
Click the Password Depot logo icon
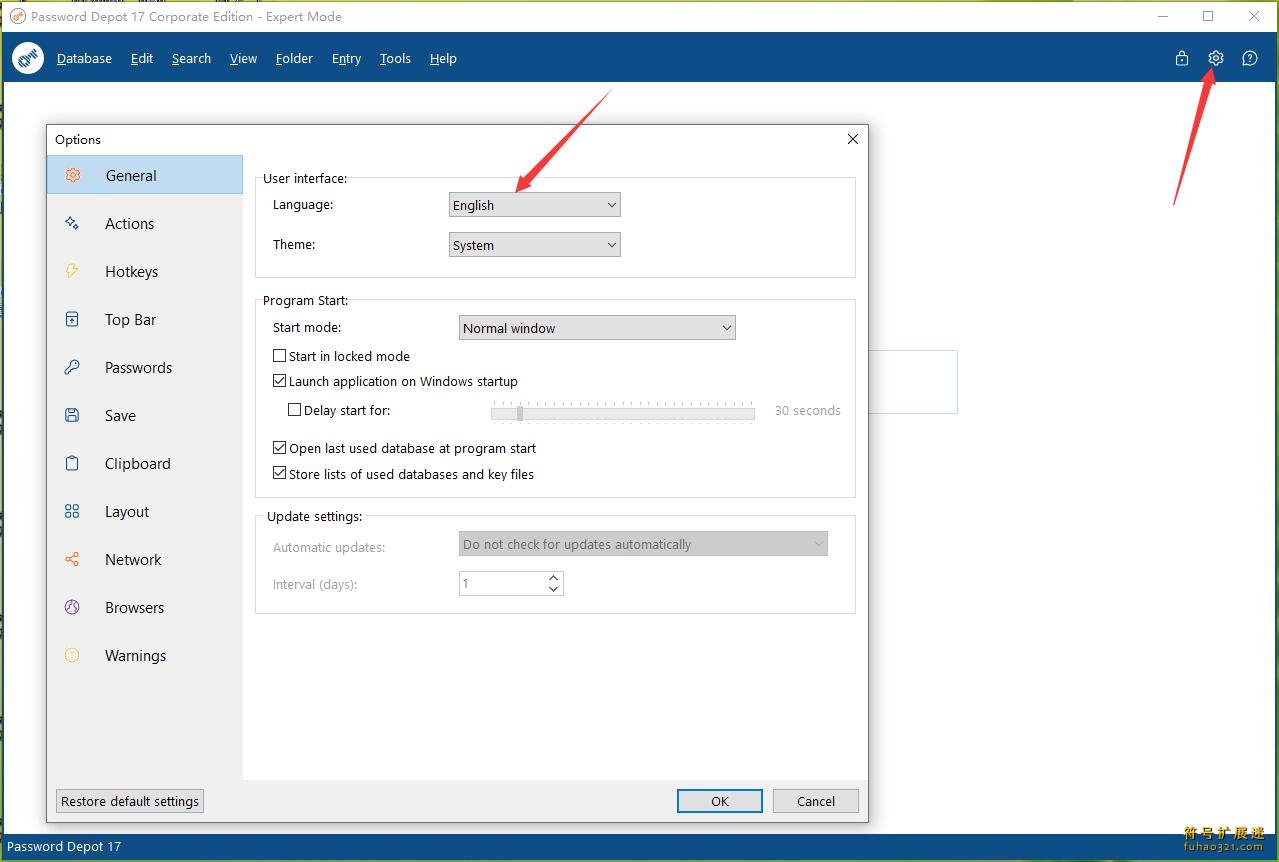tap(28, 58)
